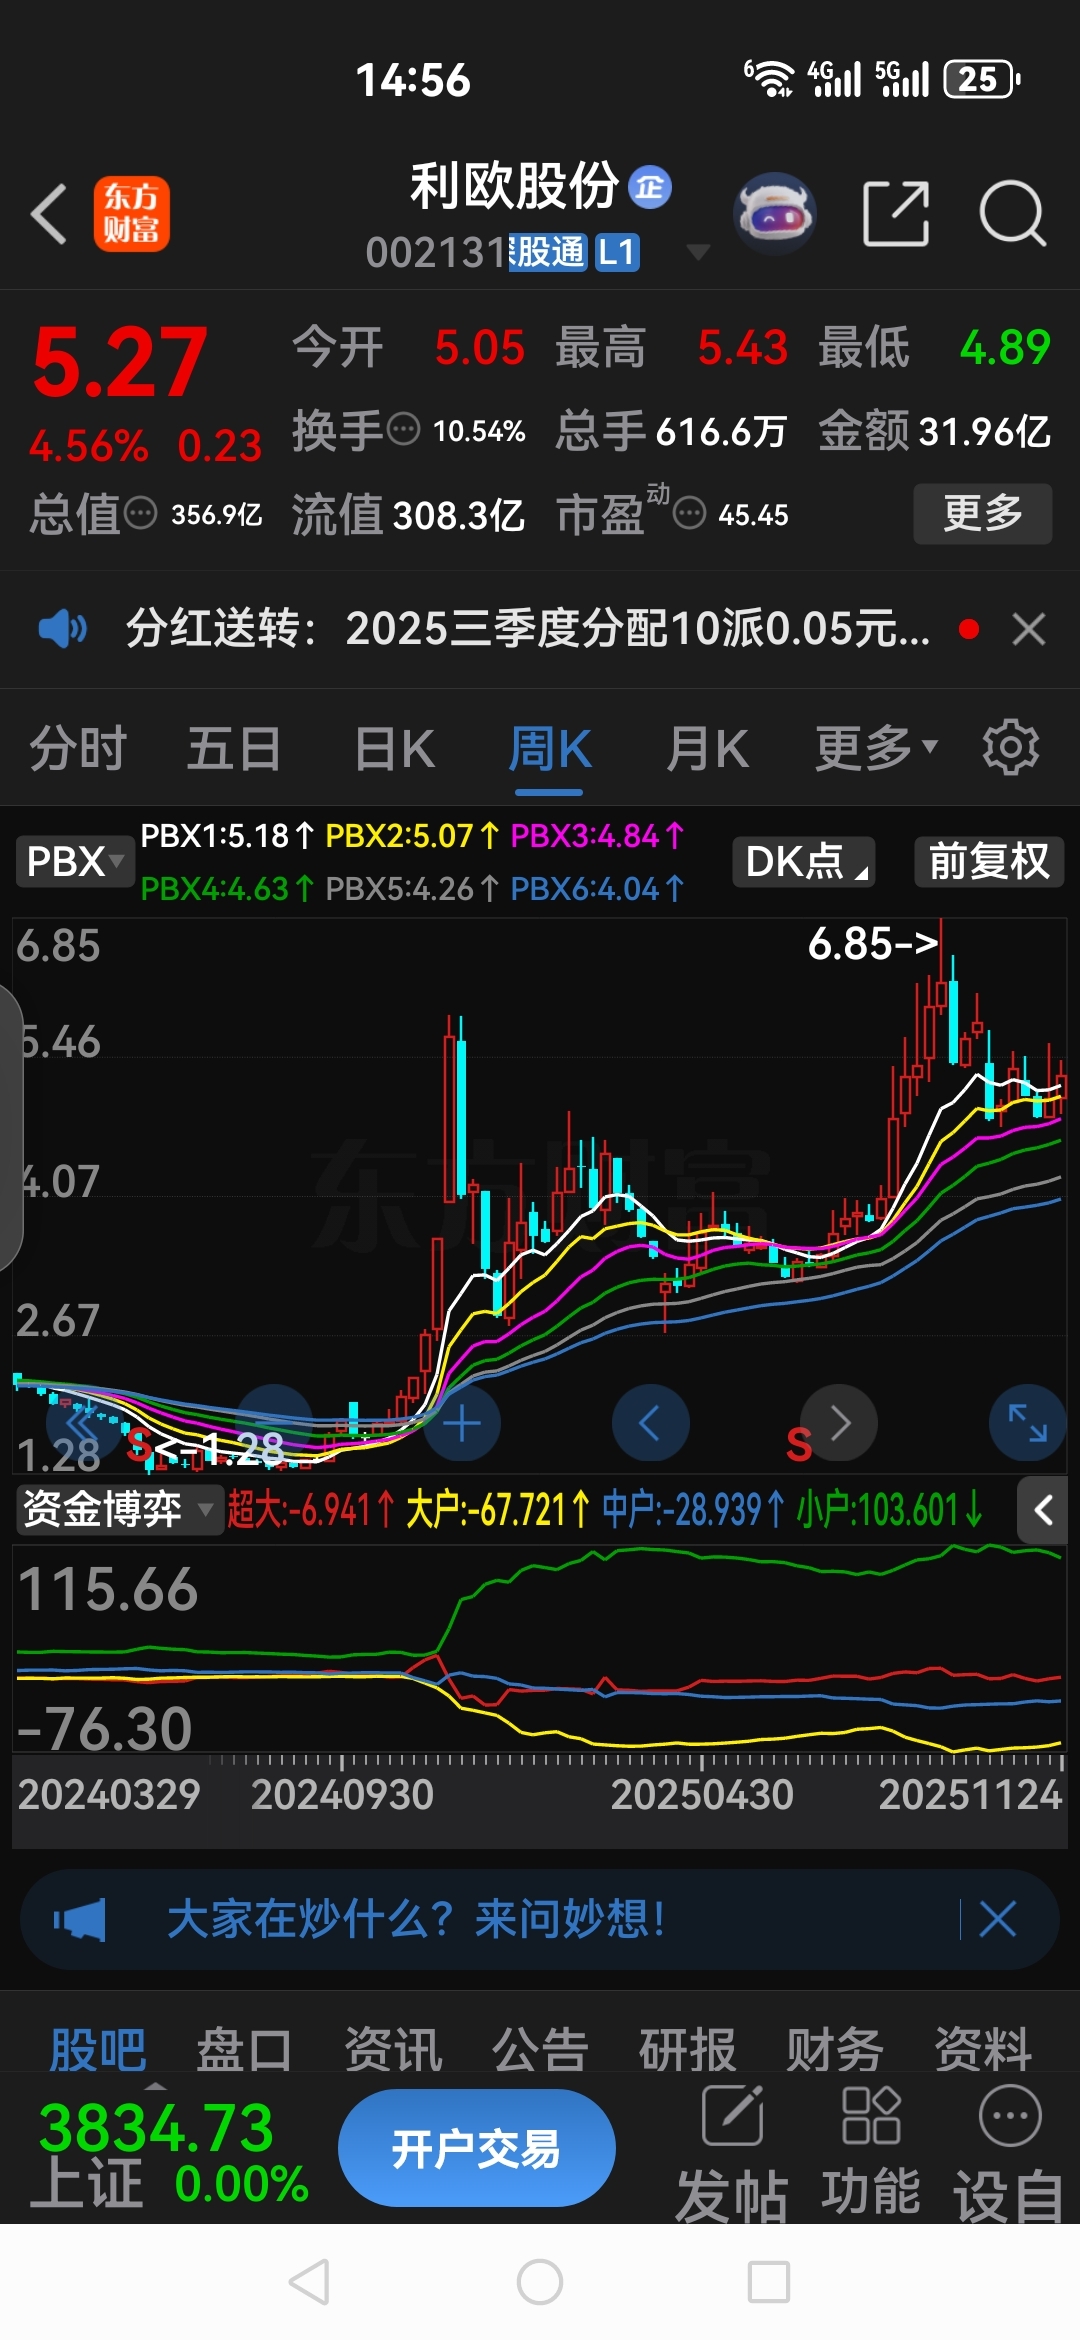This screenshot has width=1080, height=2340.
Task: Switch to the 月K tab
Action: [x=707, y=749]
